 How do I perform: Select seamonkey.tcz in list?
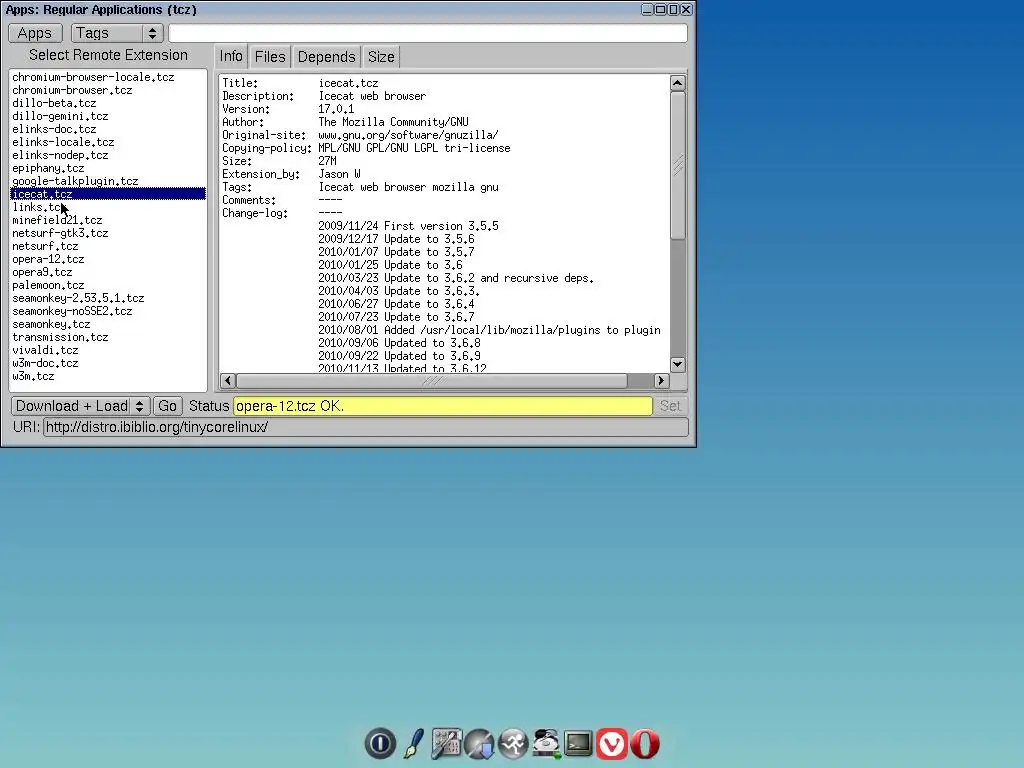(108, 325)
